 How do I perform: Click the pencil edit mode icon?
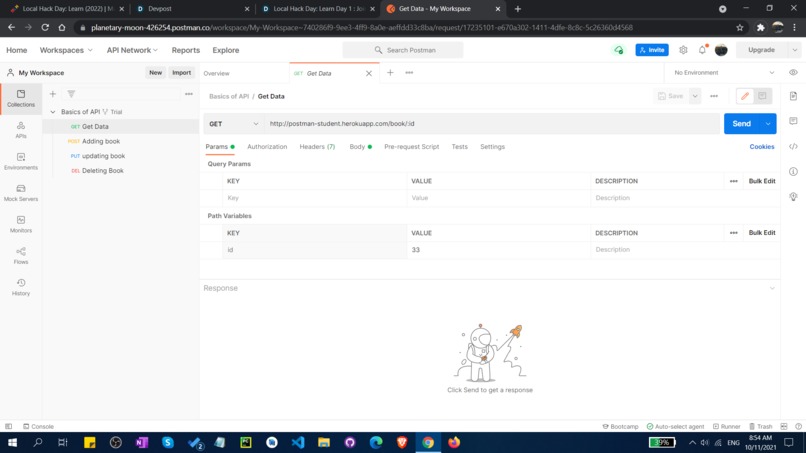point(745,96)
